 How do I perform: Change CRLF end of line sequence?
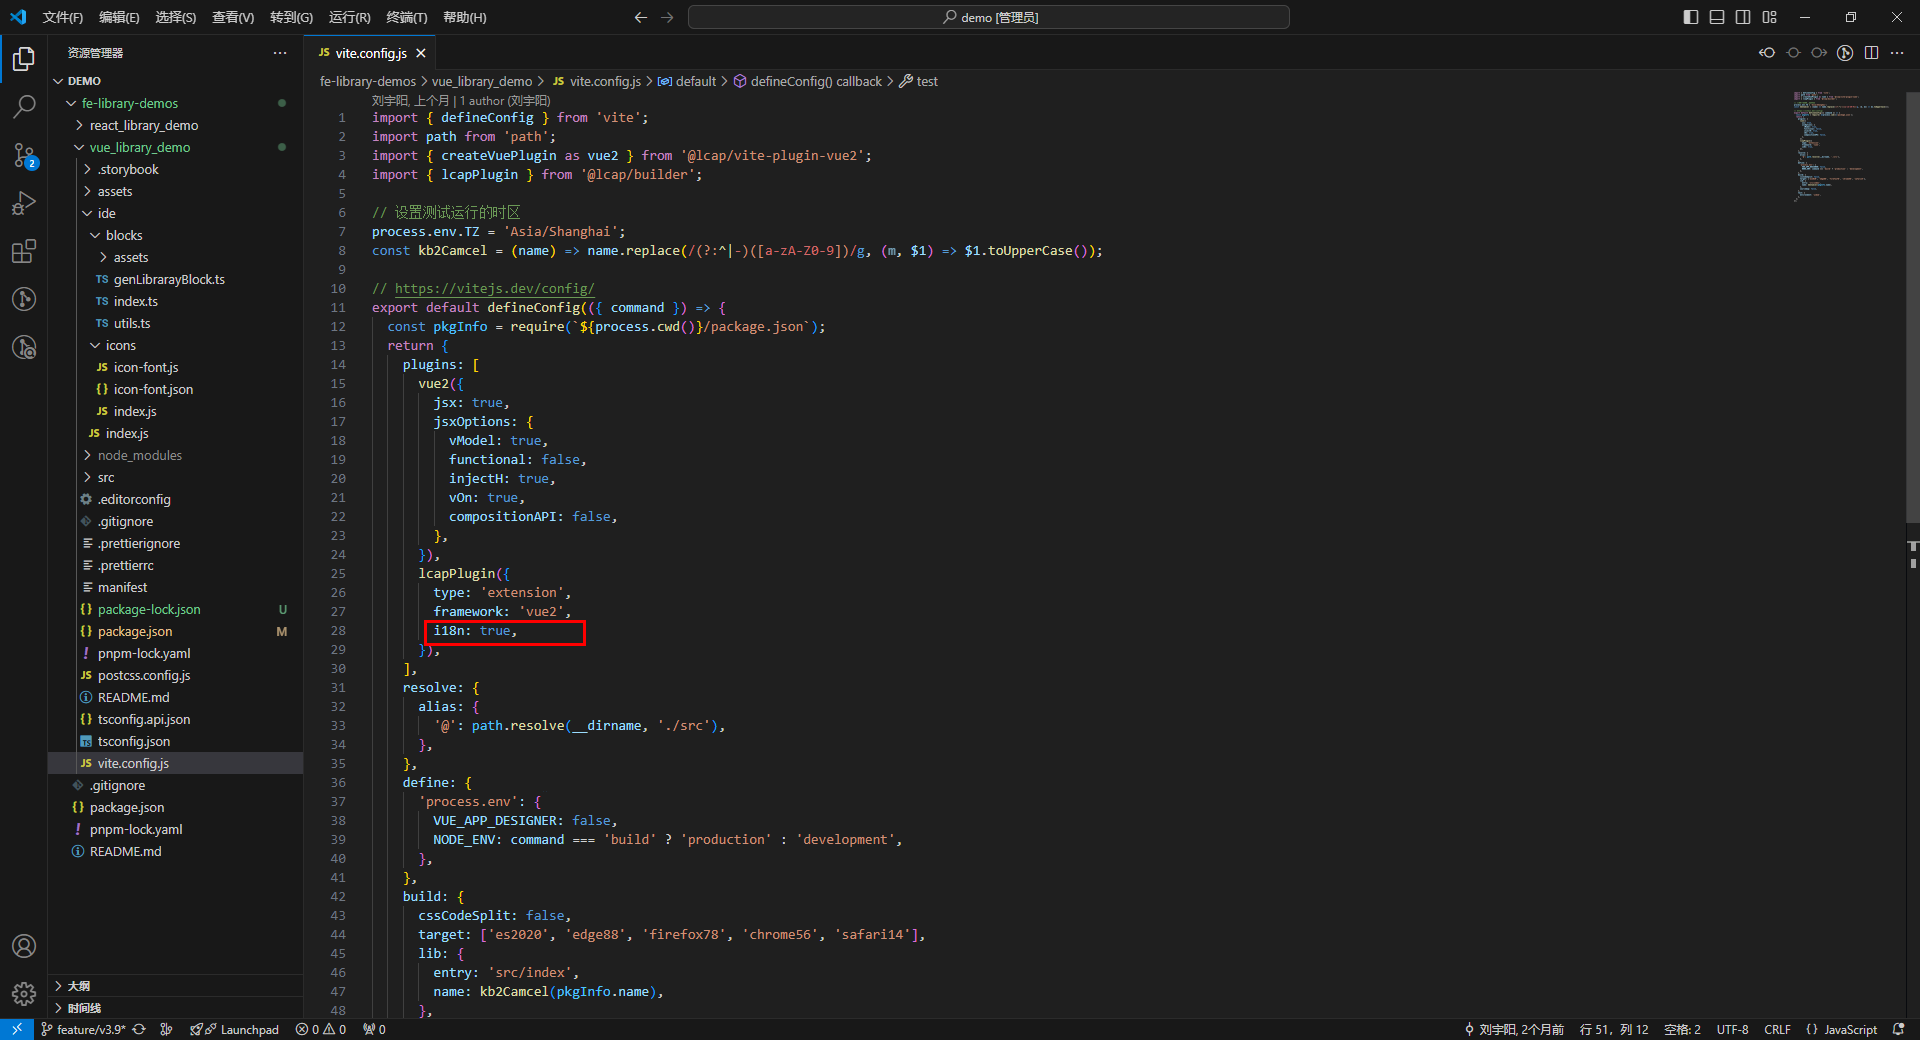(x=1777, y=1029)
